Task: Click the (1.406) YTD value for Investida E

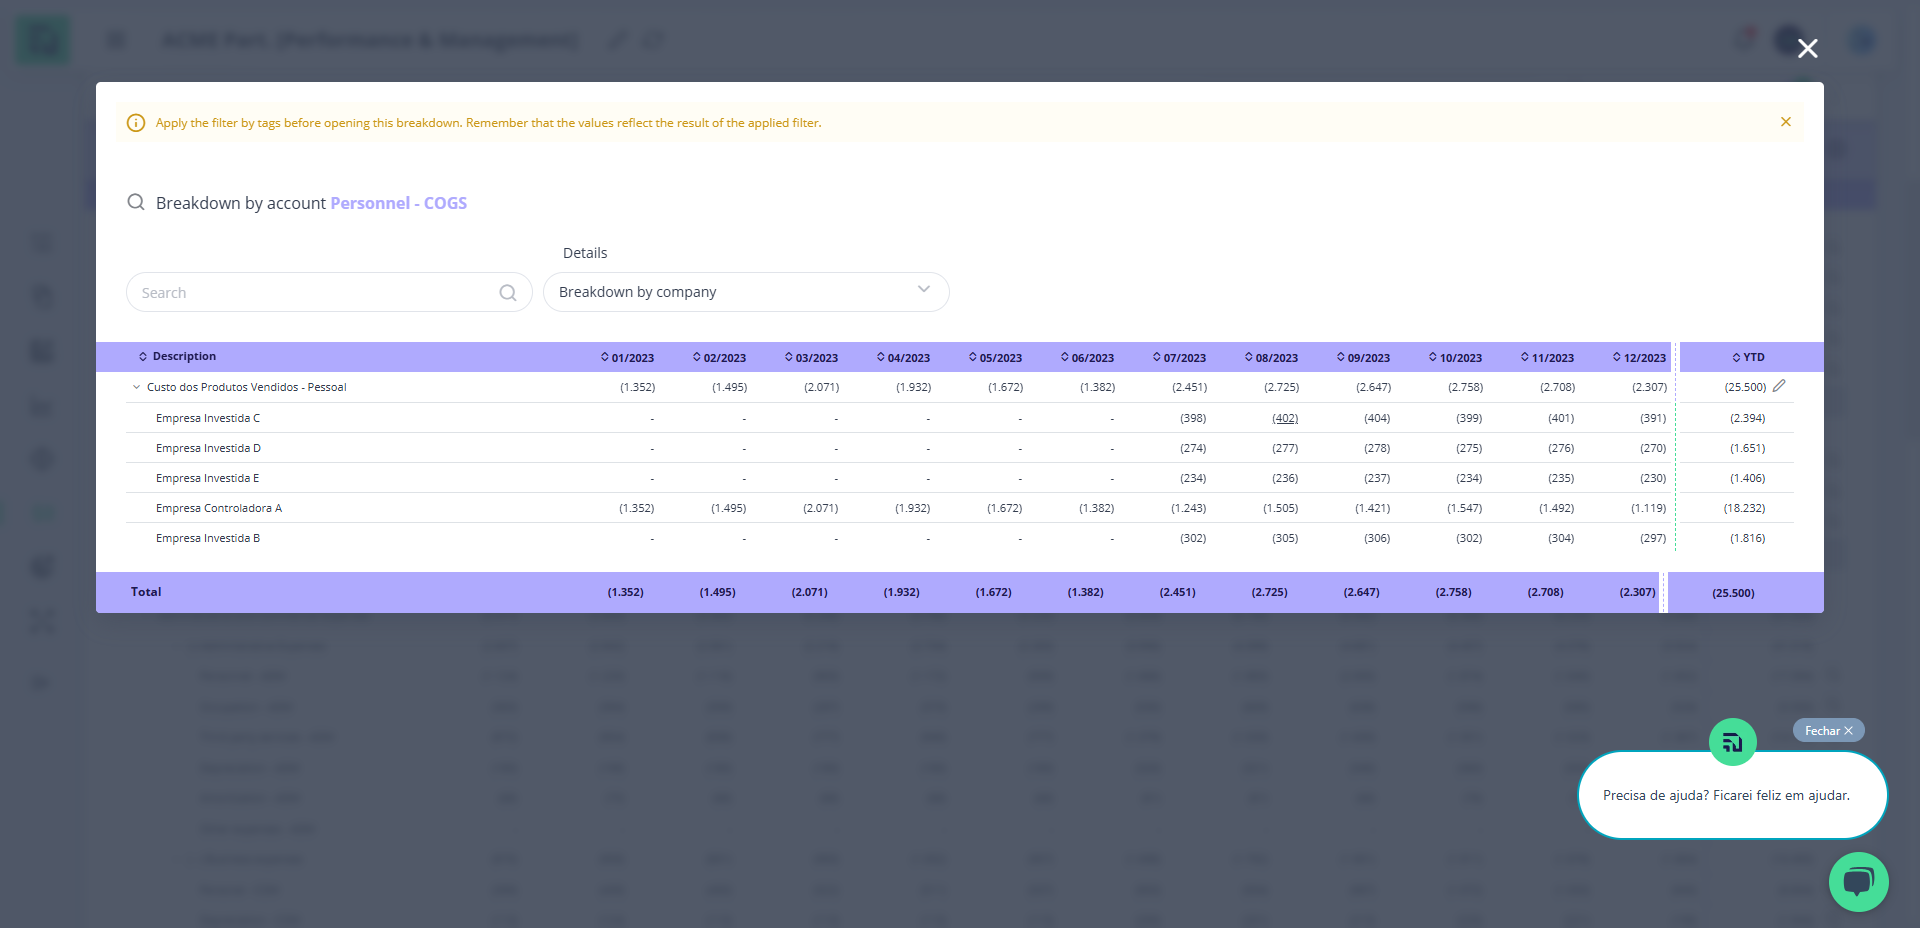Action: coord(1747,478)
